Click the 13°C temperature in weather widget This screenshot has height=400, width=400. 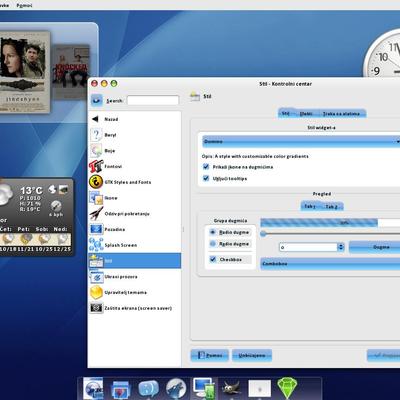tap(31, 190)
